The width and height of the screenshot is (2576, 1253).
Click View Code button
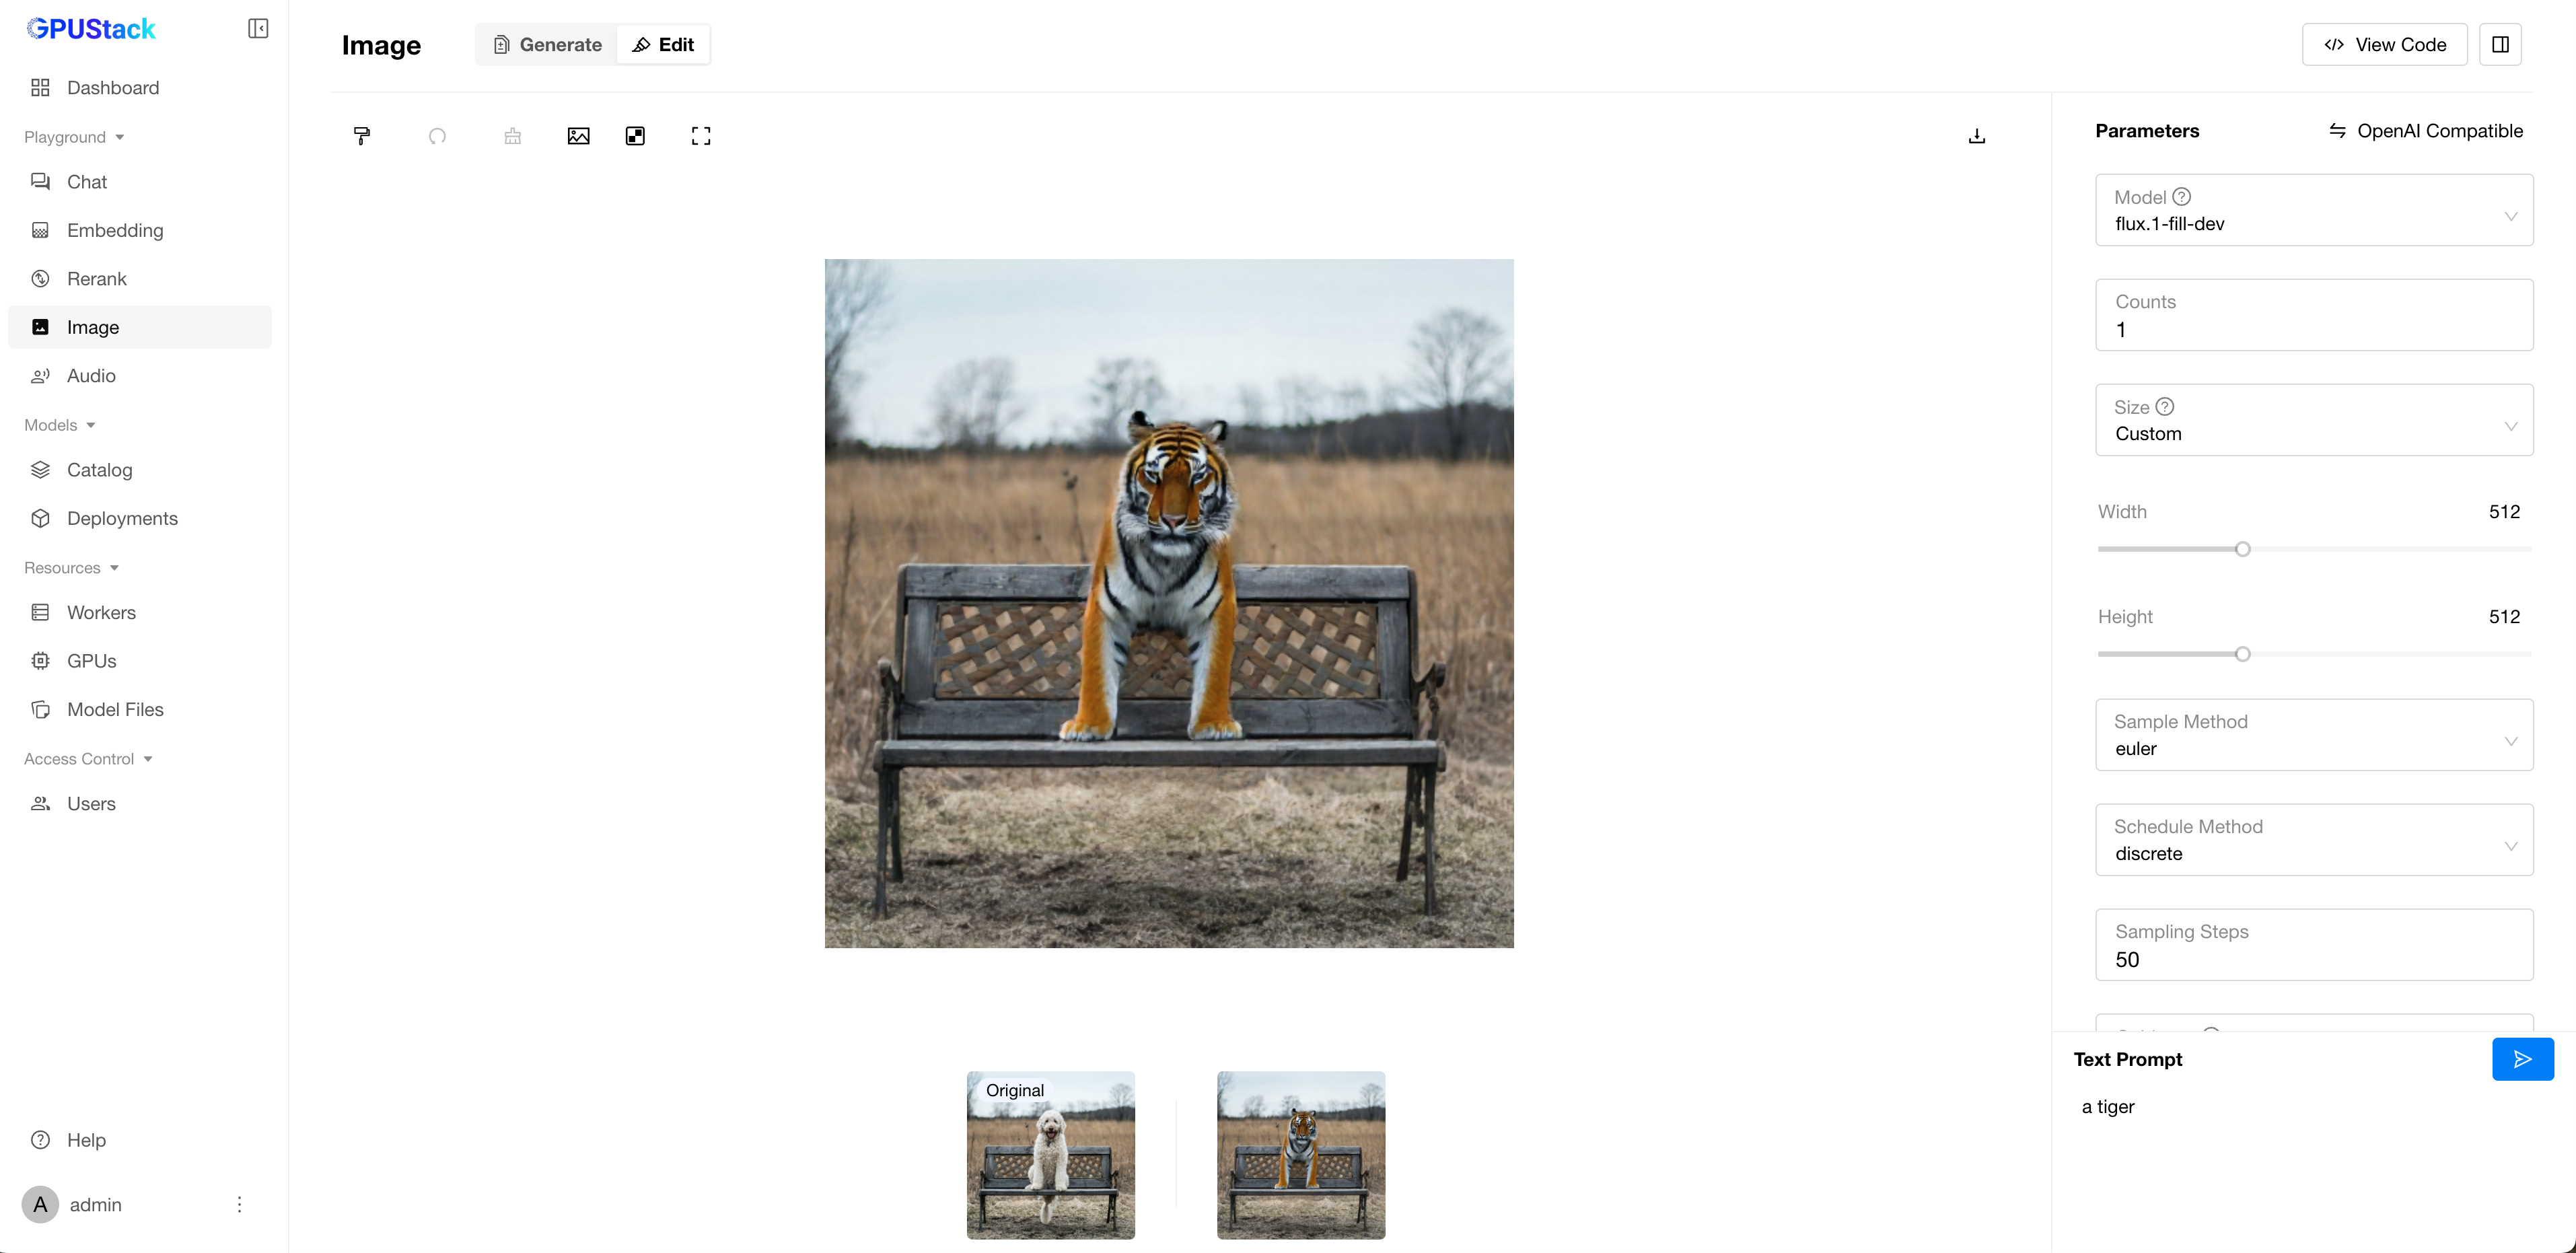(2384, 44)
